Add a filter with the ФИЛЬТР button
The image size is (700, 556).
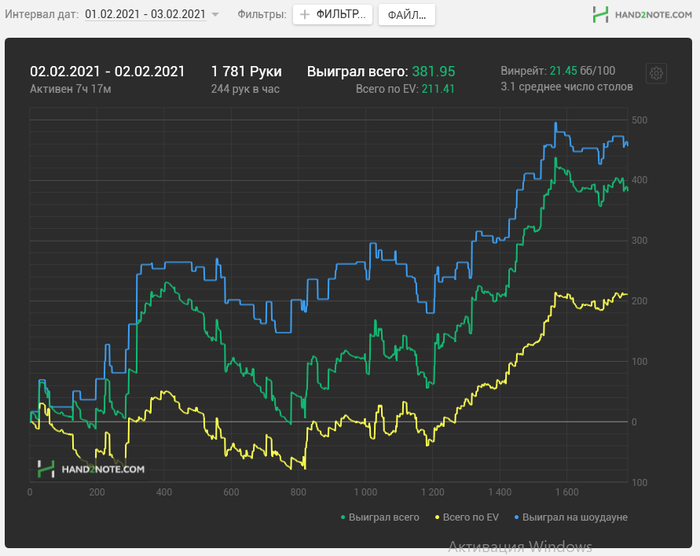[x=333, y=14]
